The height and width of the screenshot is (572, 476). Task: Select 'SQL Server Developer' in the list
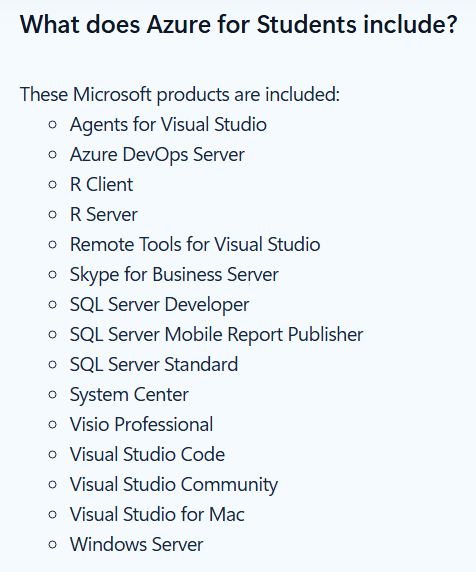159,304
